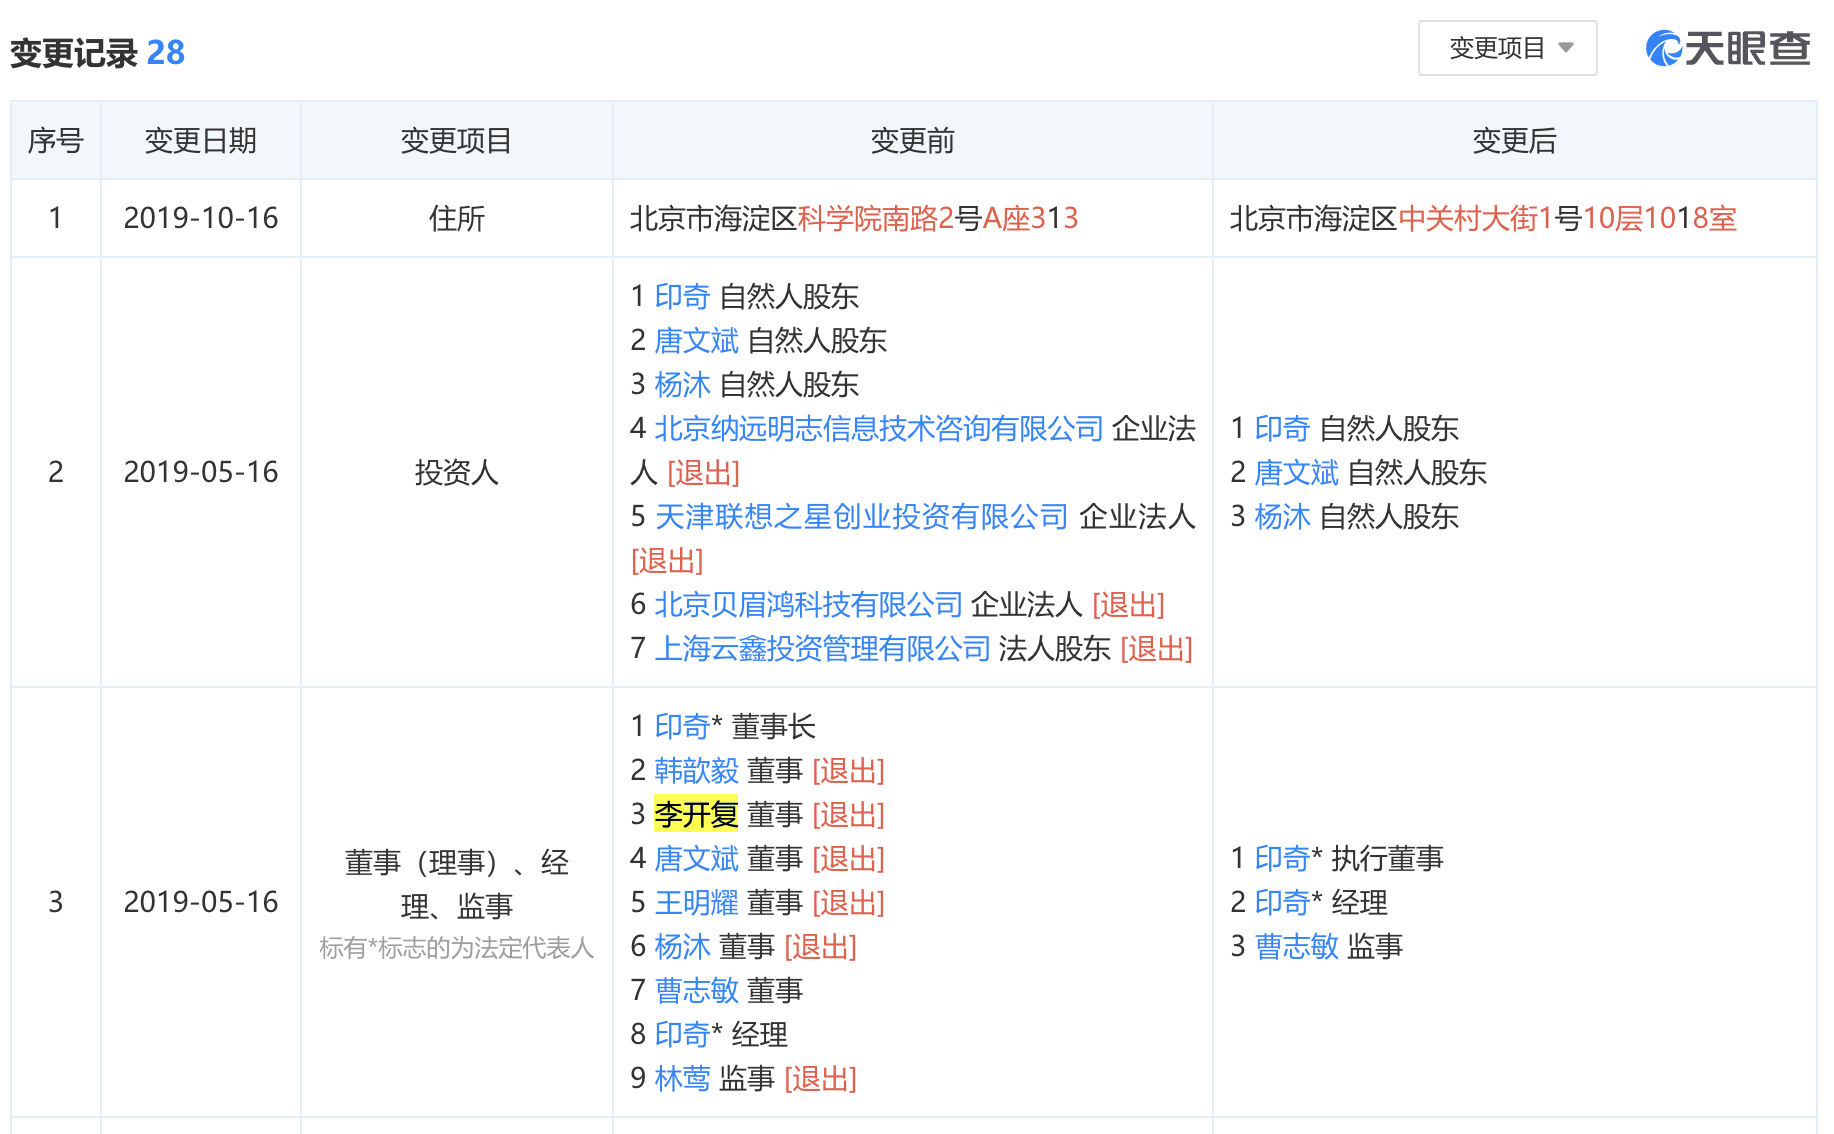This screenshot has width=1834, height=1134.
Task: Click highlighted name 李开复
Action: 696,814
